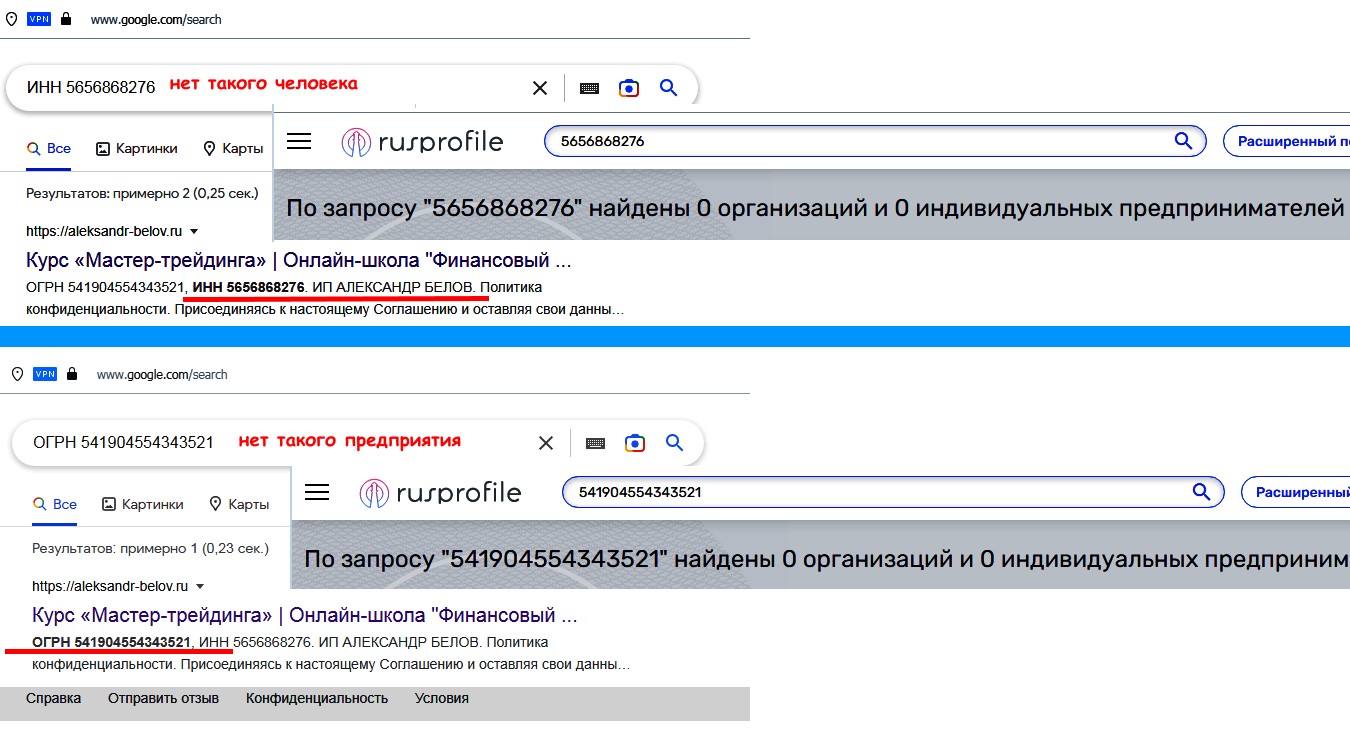Screen dimensions: 1350x750
Task: Select Все tab under ОГРН search
Action: 55,504
